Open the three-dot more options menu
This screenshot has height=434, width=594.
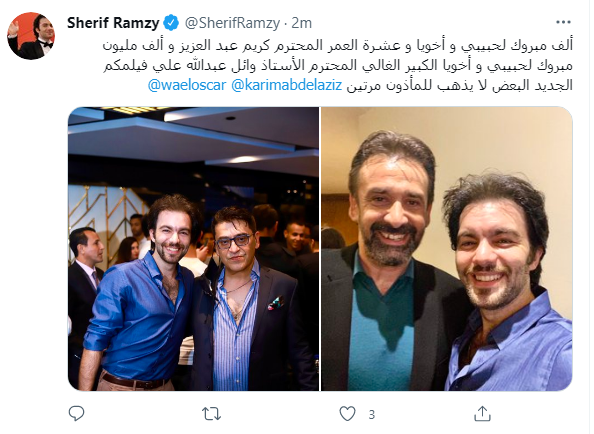pos(563,22)
